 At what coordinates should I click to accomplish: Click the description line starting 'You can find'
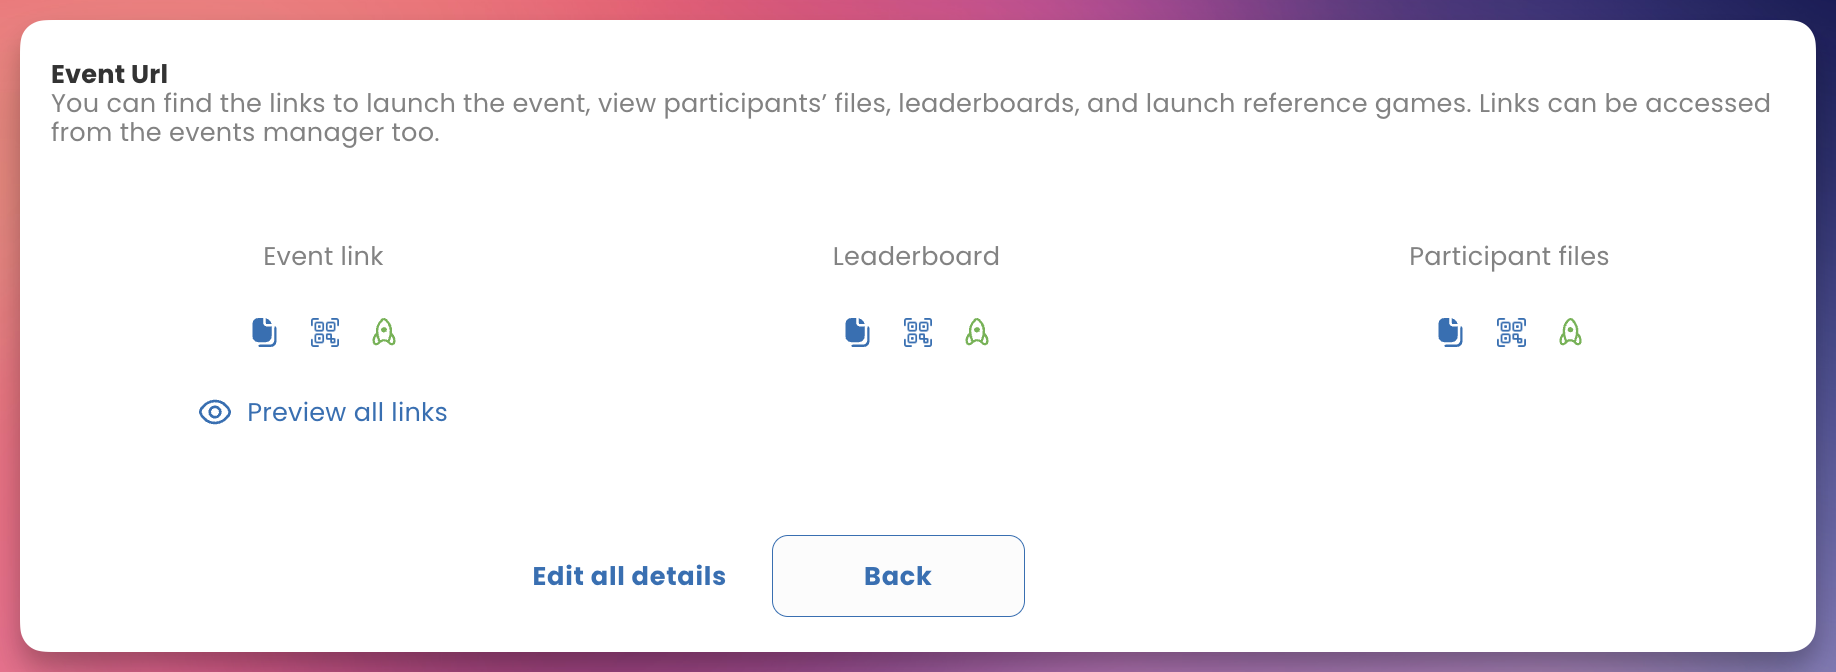coord(910,103)
